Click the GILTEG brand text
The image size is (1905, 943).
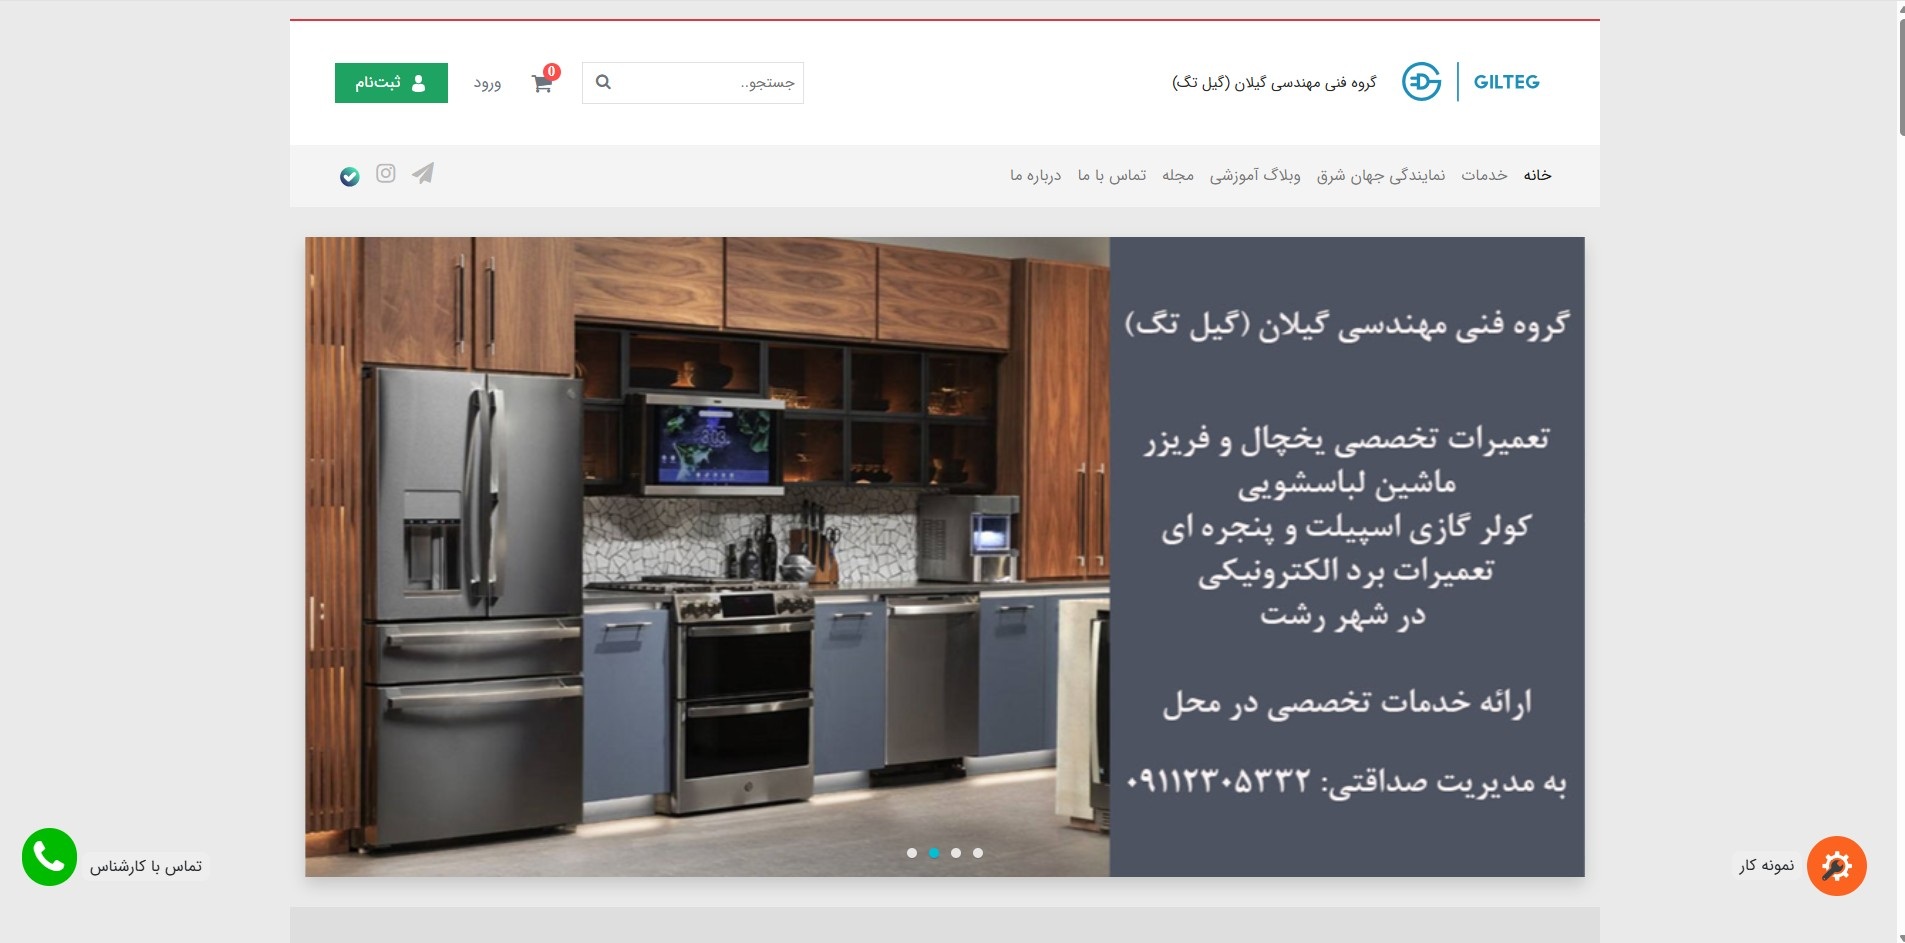1506,82
